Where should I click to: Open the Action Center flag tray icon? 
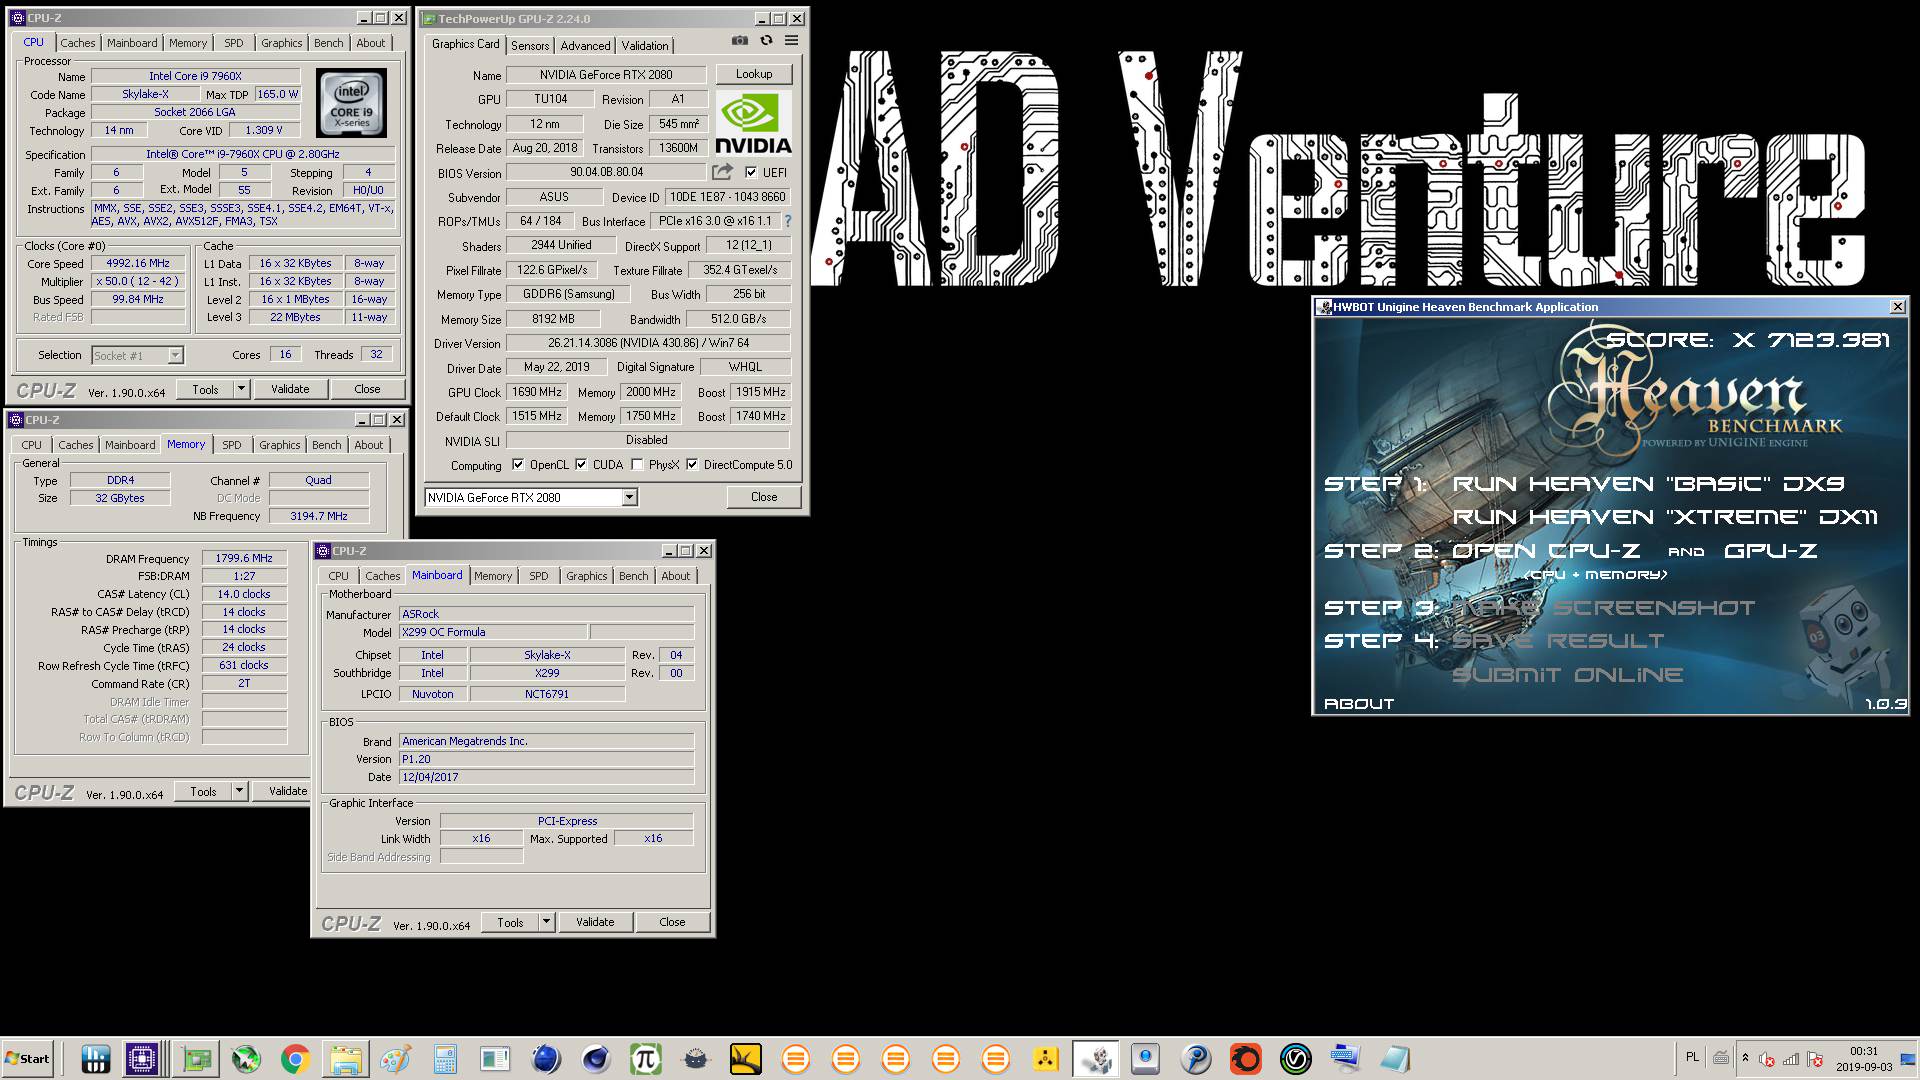point(1815,1059)
